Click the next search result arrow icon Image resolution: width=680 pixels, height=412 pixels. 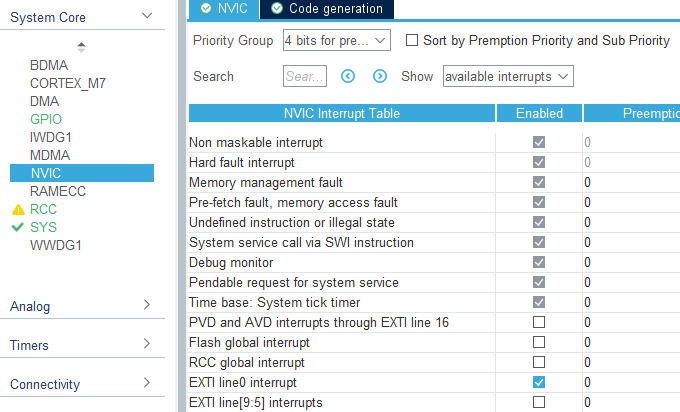coord(380,76)
